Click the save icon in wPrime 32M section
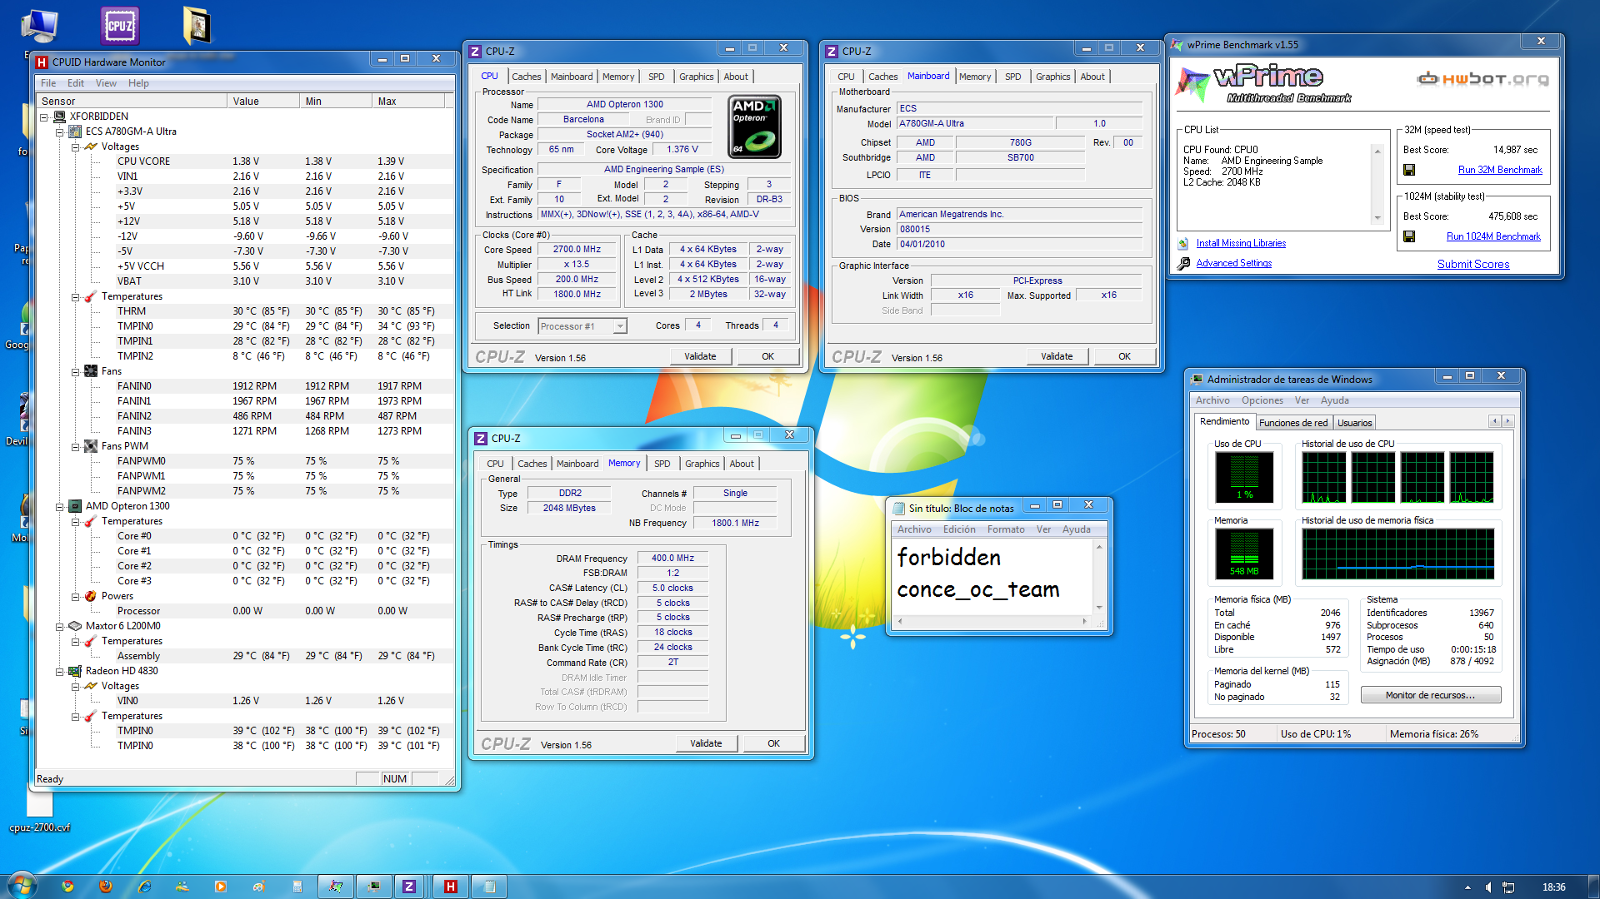Image resolution: width=1600 pixels, height=899 pixels. pyautogui.click(x=1409, y=170)
